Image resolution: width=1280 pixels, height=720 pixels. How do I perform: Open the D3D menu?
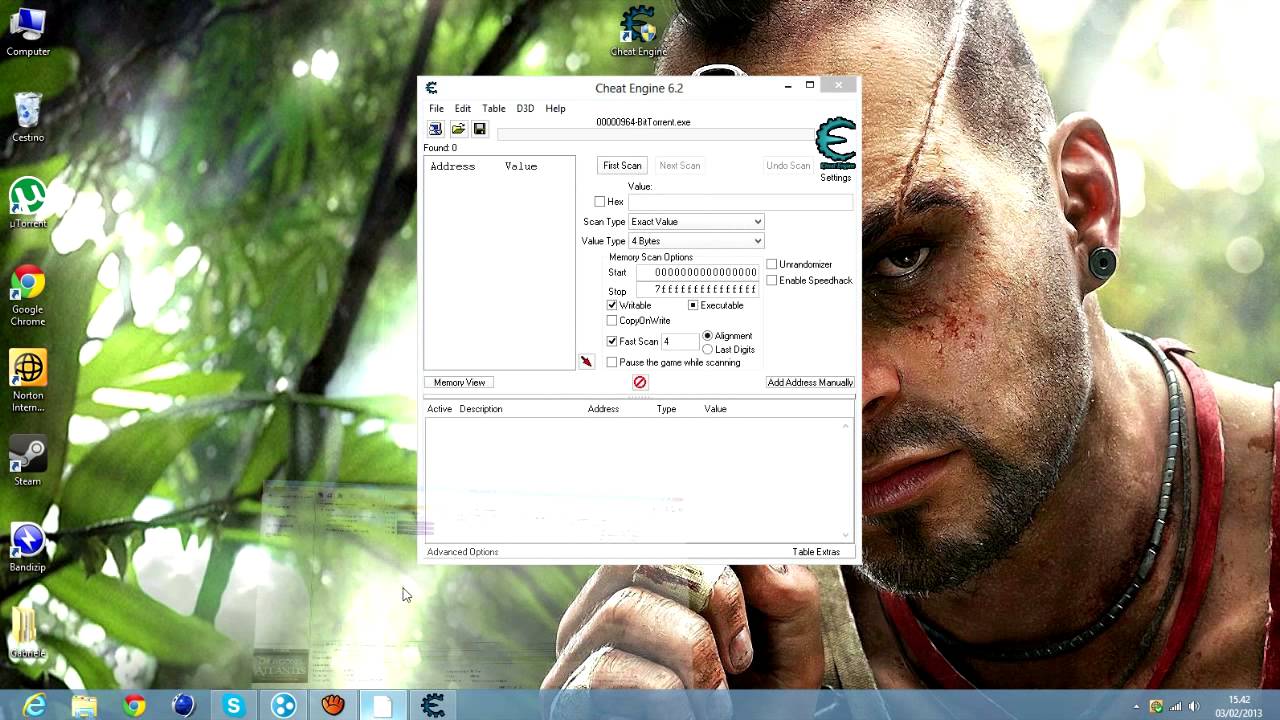525,108
